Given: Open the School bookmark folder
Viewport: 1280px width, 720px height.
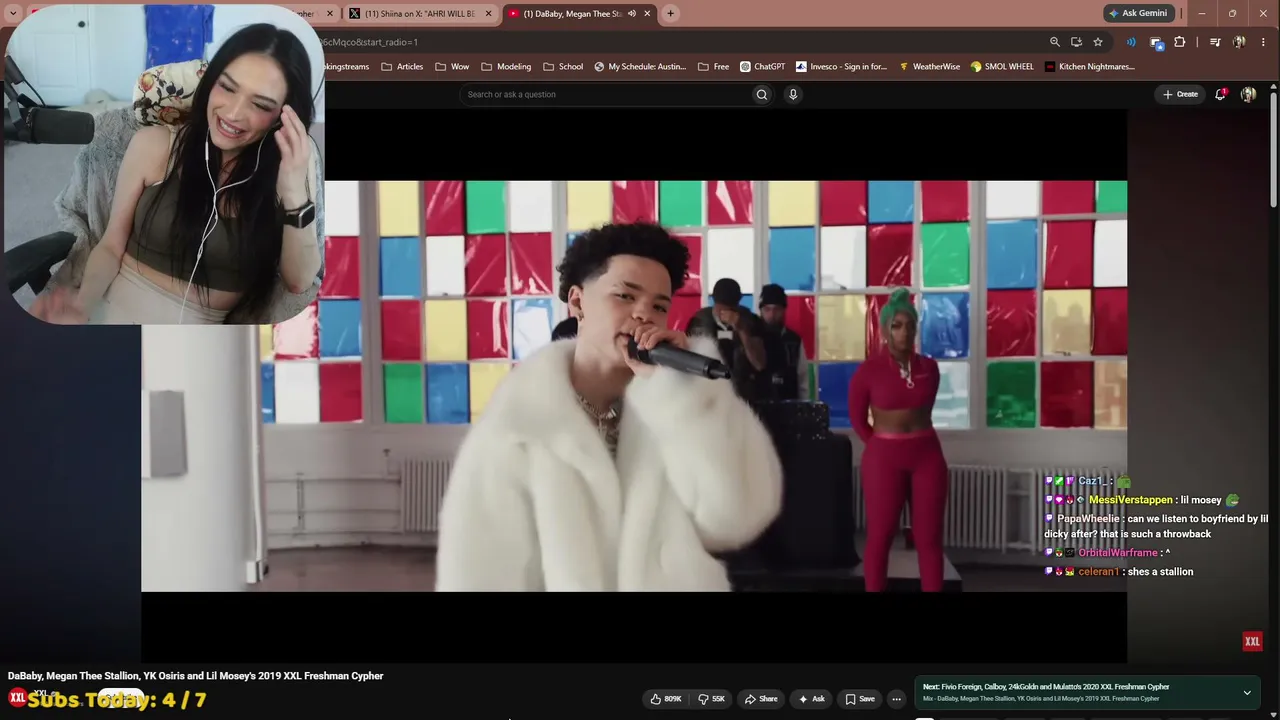Looking at the screenshot, I should [563, 67].
